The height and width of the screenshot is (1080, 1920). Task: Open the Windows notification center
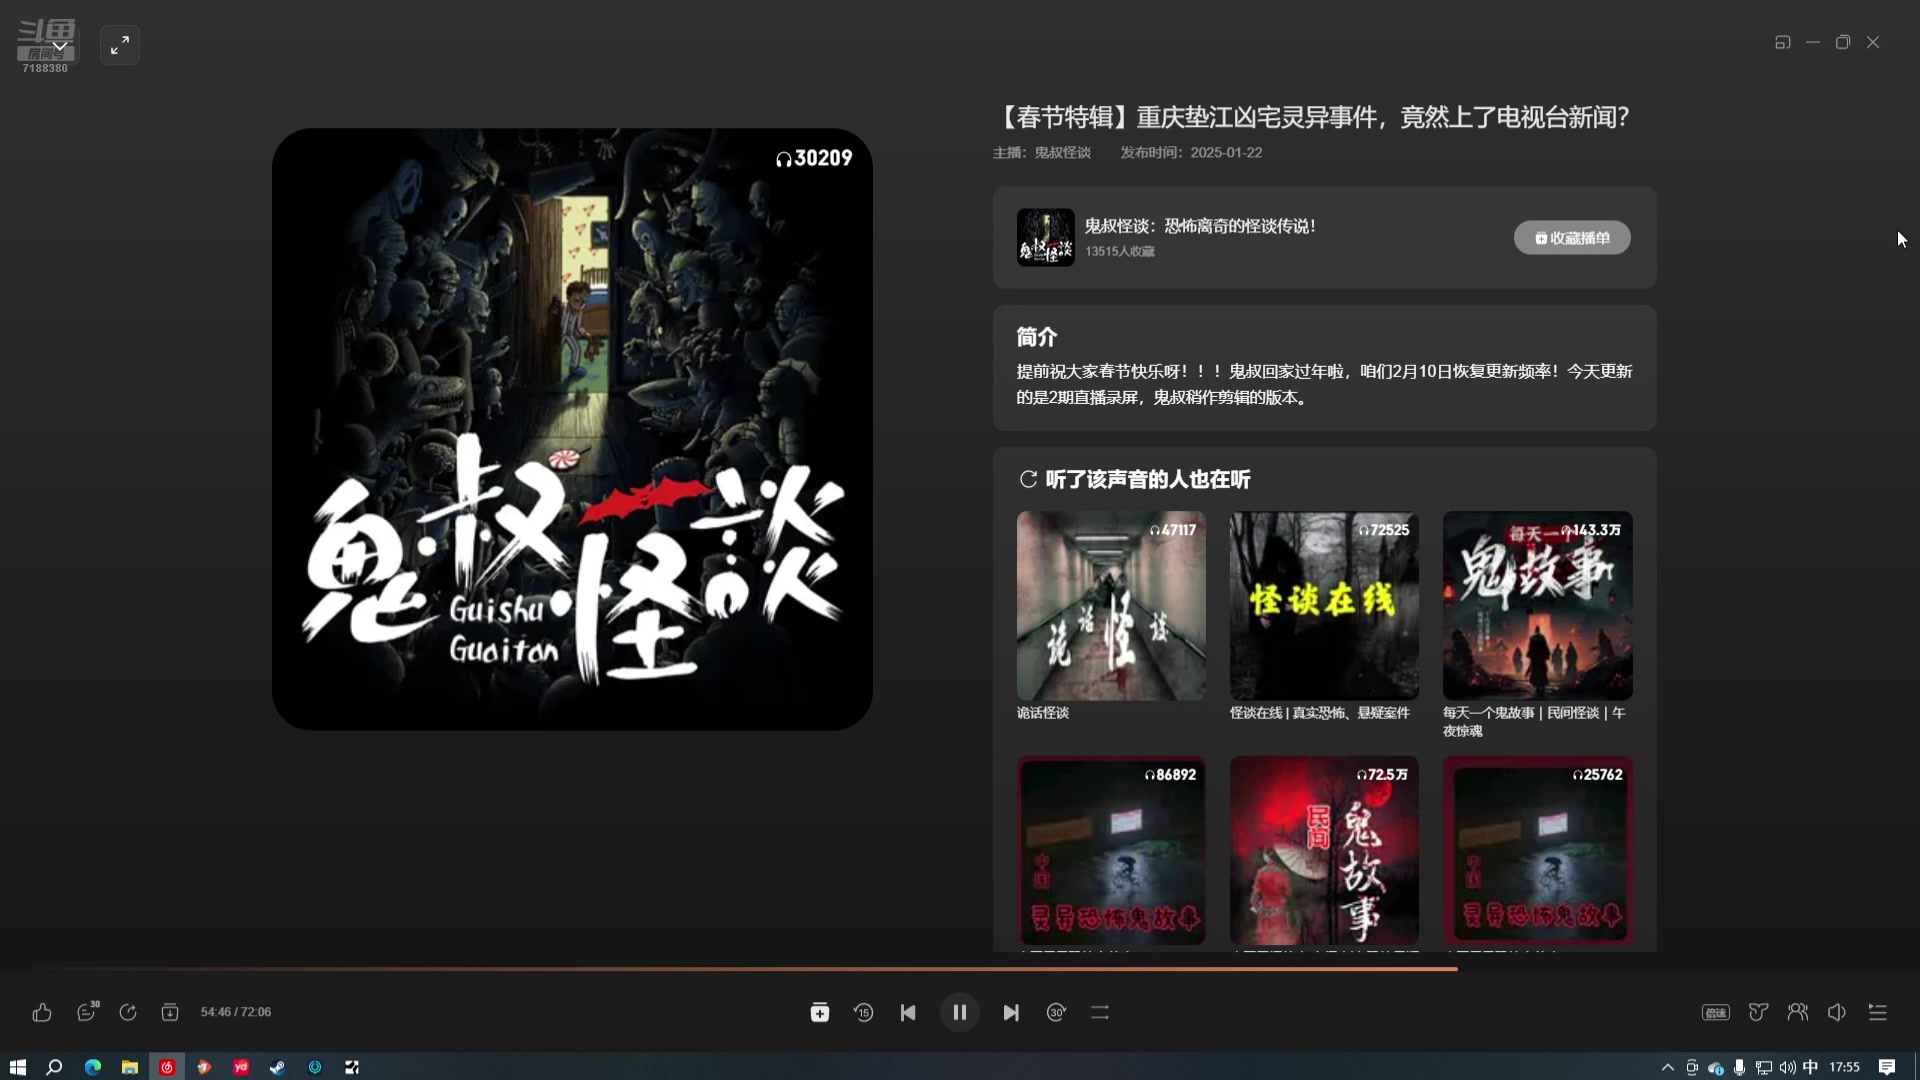pyautogui.click(x=1887, y=1067)
